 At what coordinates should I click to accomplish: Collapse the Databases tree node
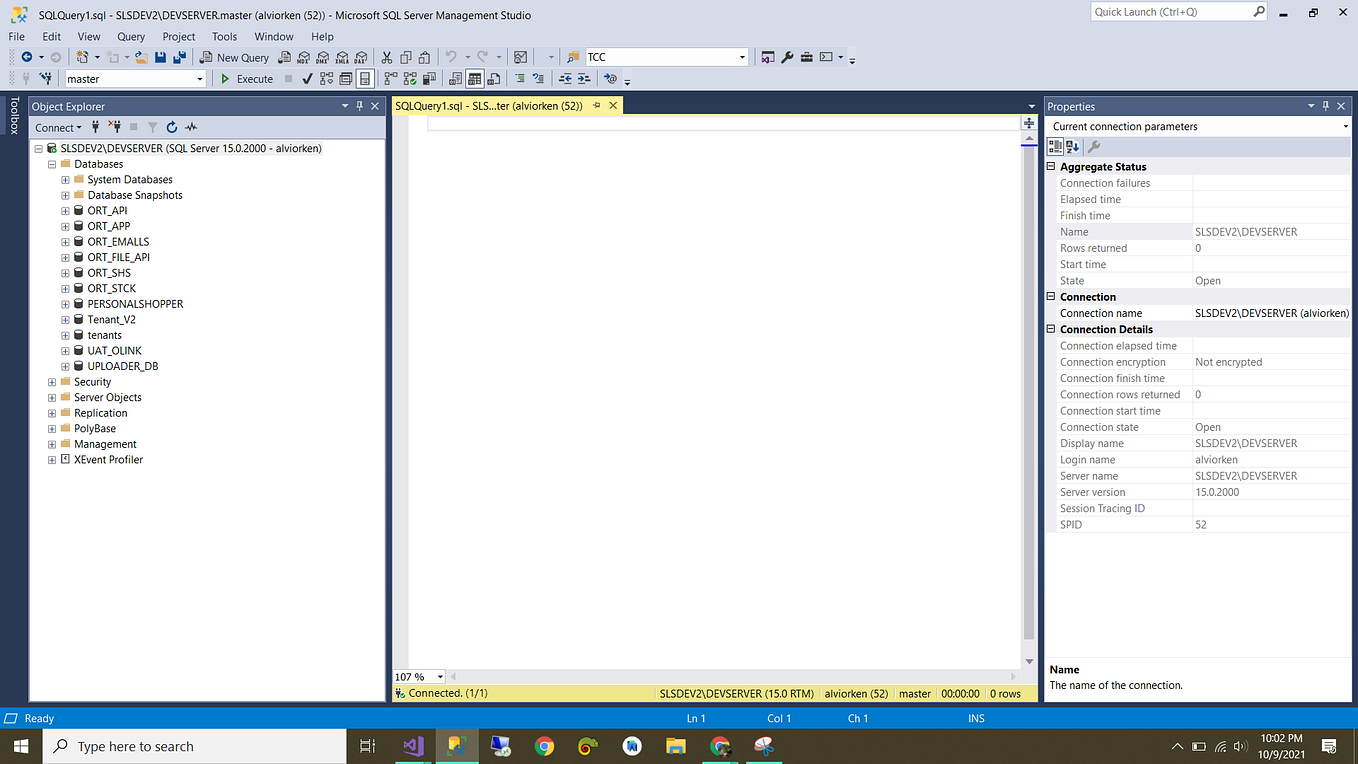(x=51, y=163)
